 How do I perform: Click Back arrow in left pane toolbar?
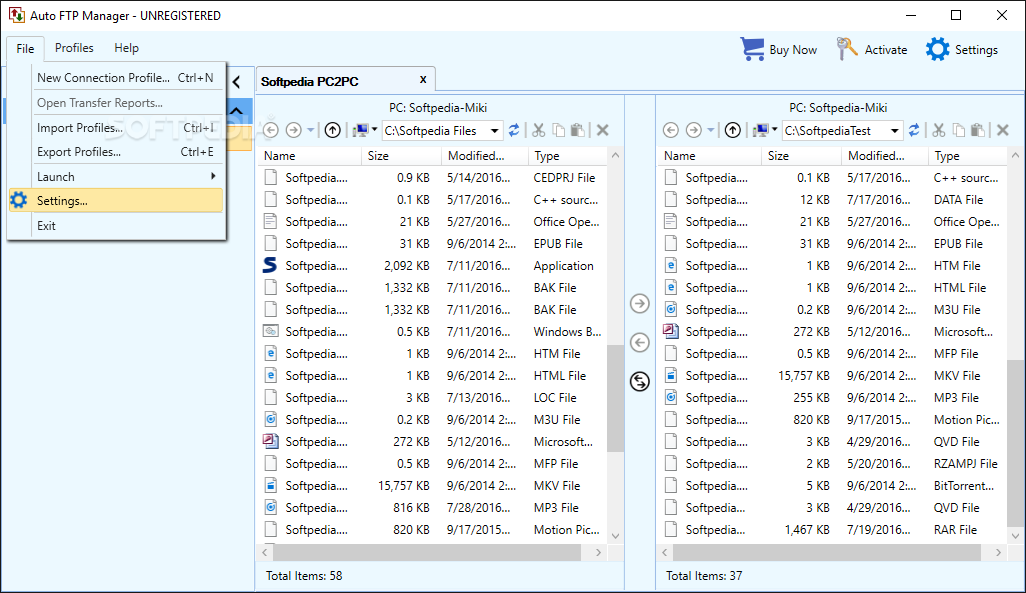click(x=271, y=130)
